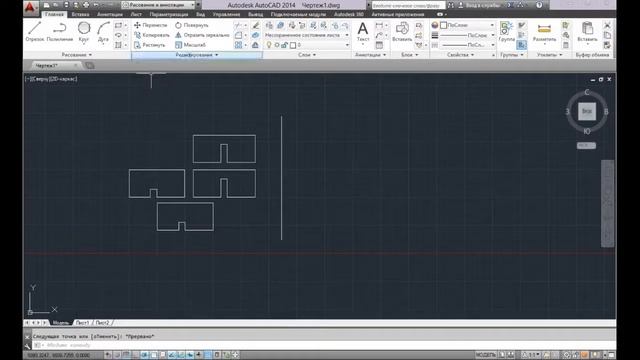
Task: Click the Копировать copy tool
Action: click(x=151, y=35)
